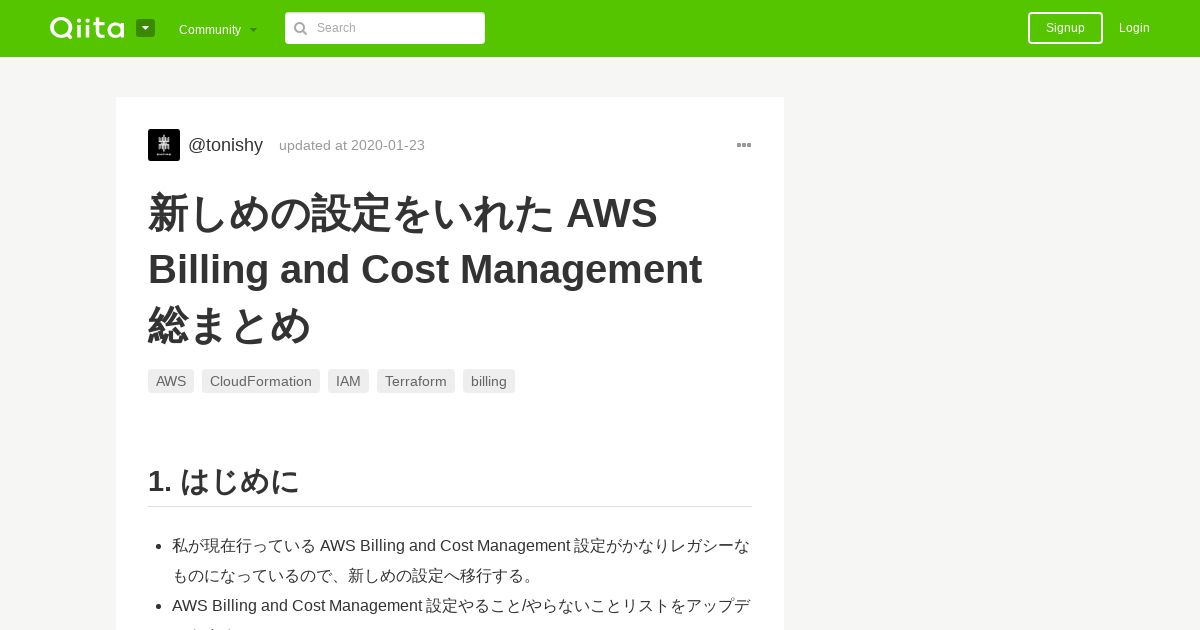Image resolution: width=1200 pixels, height=630 pixels.
Task: Click the Login link
Action: 1134,28
